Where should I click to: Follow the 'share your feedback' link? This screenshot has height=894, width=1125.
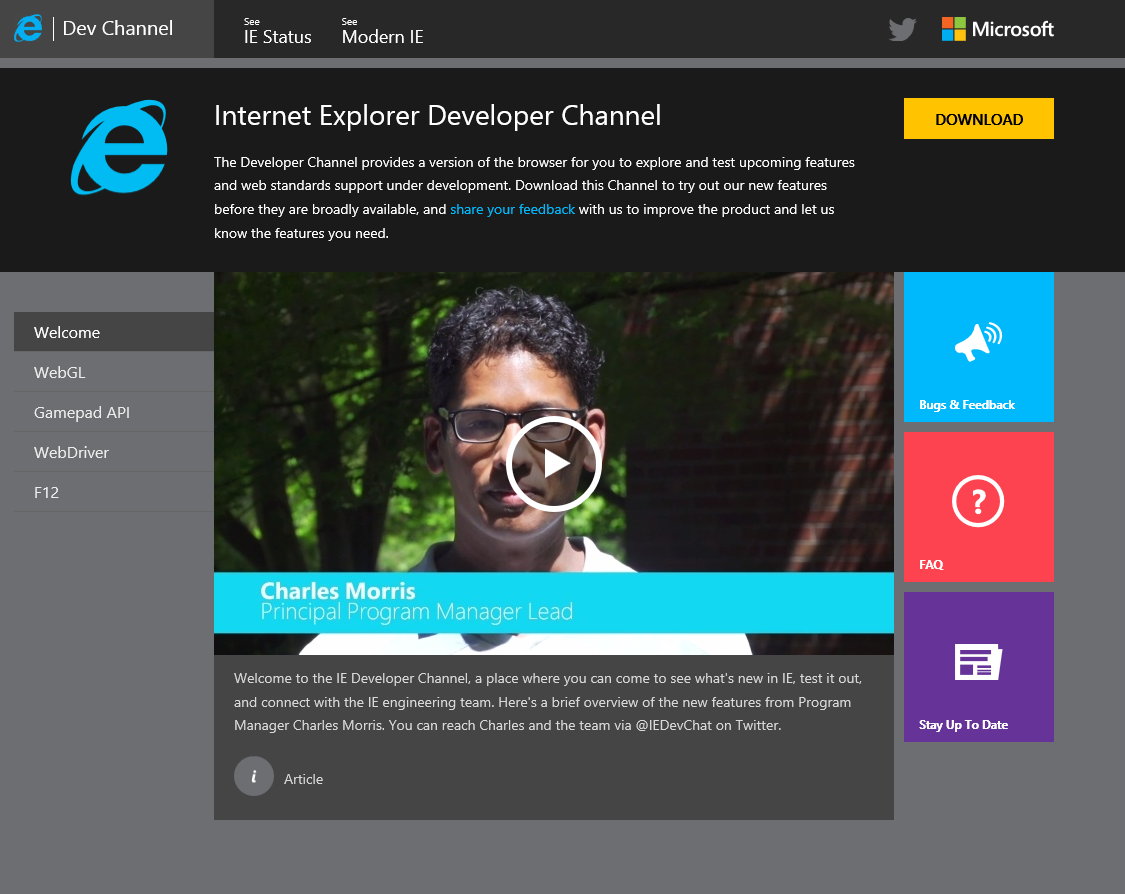[x=512, y=210]
